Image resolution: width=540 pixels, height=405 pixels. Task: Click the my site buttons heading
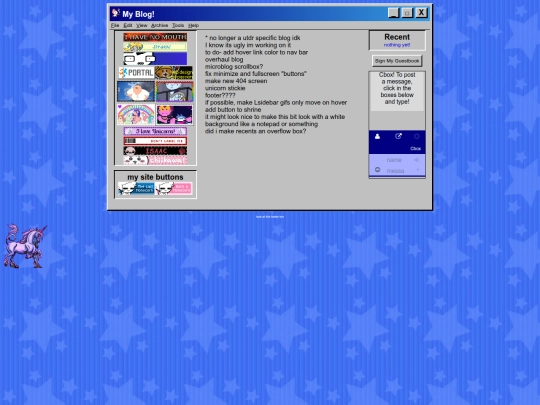coord(155,177)
